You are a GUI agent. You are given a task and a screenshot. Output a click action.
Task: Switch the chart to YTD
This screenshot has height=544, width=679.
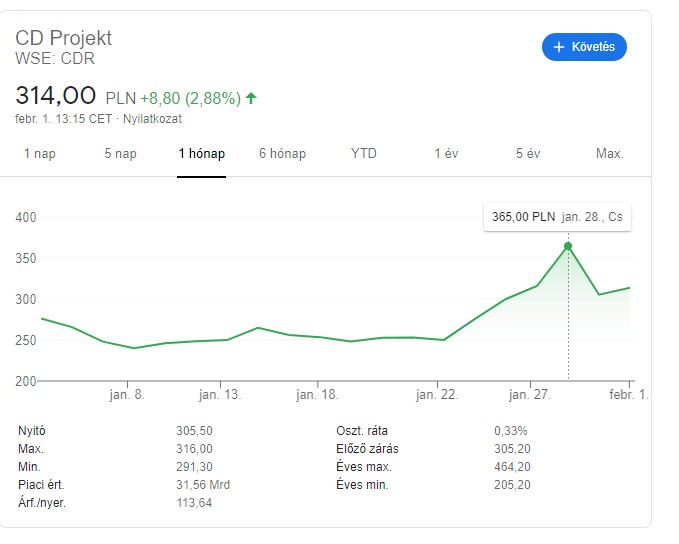[364, 153]
